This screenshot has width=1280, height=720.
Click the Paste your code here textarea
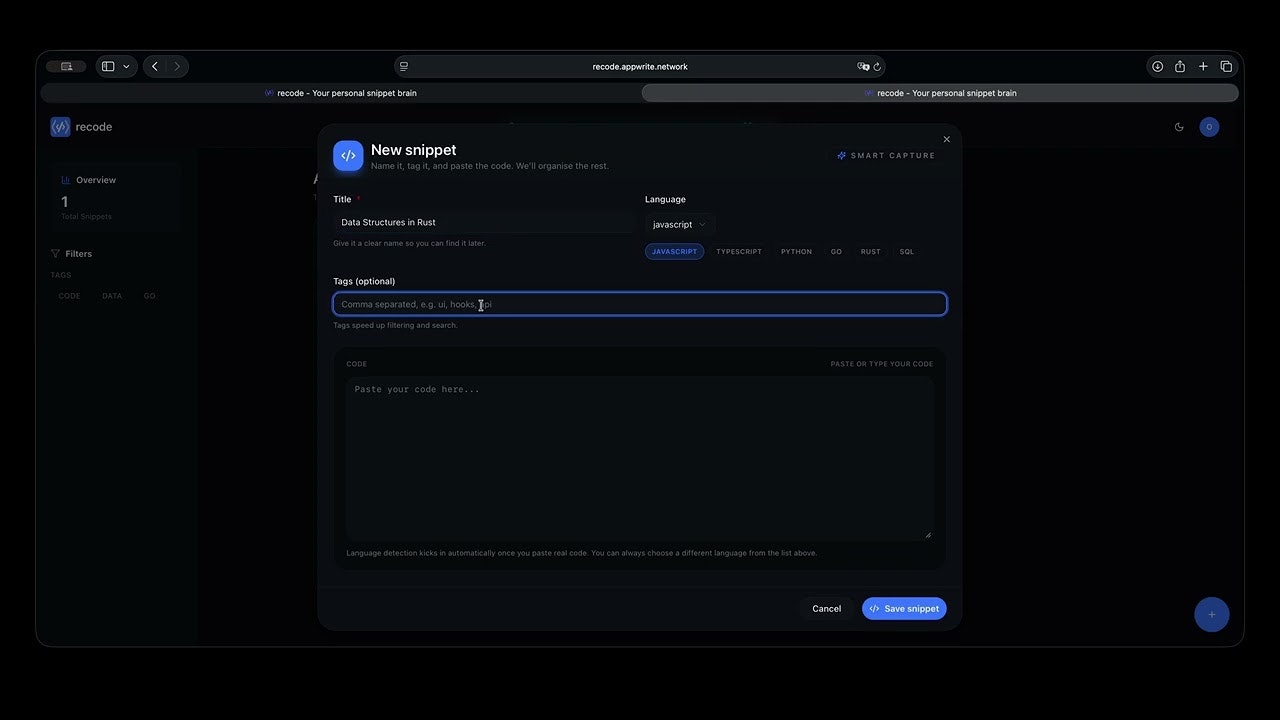tap(640, 459)
